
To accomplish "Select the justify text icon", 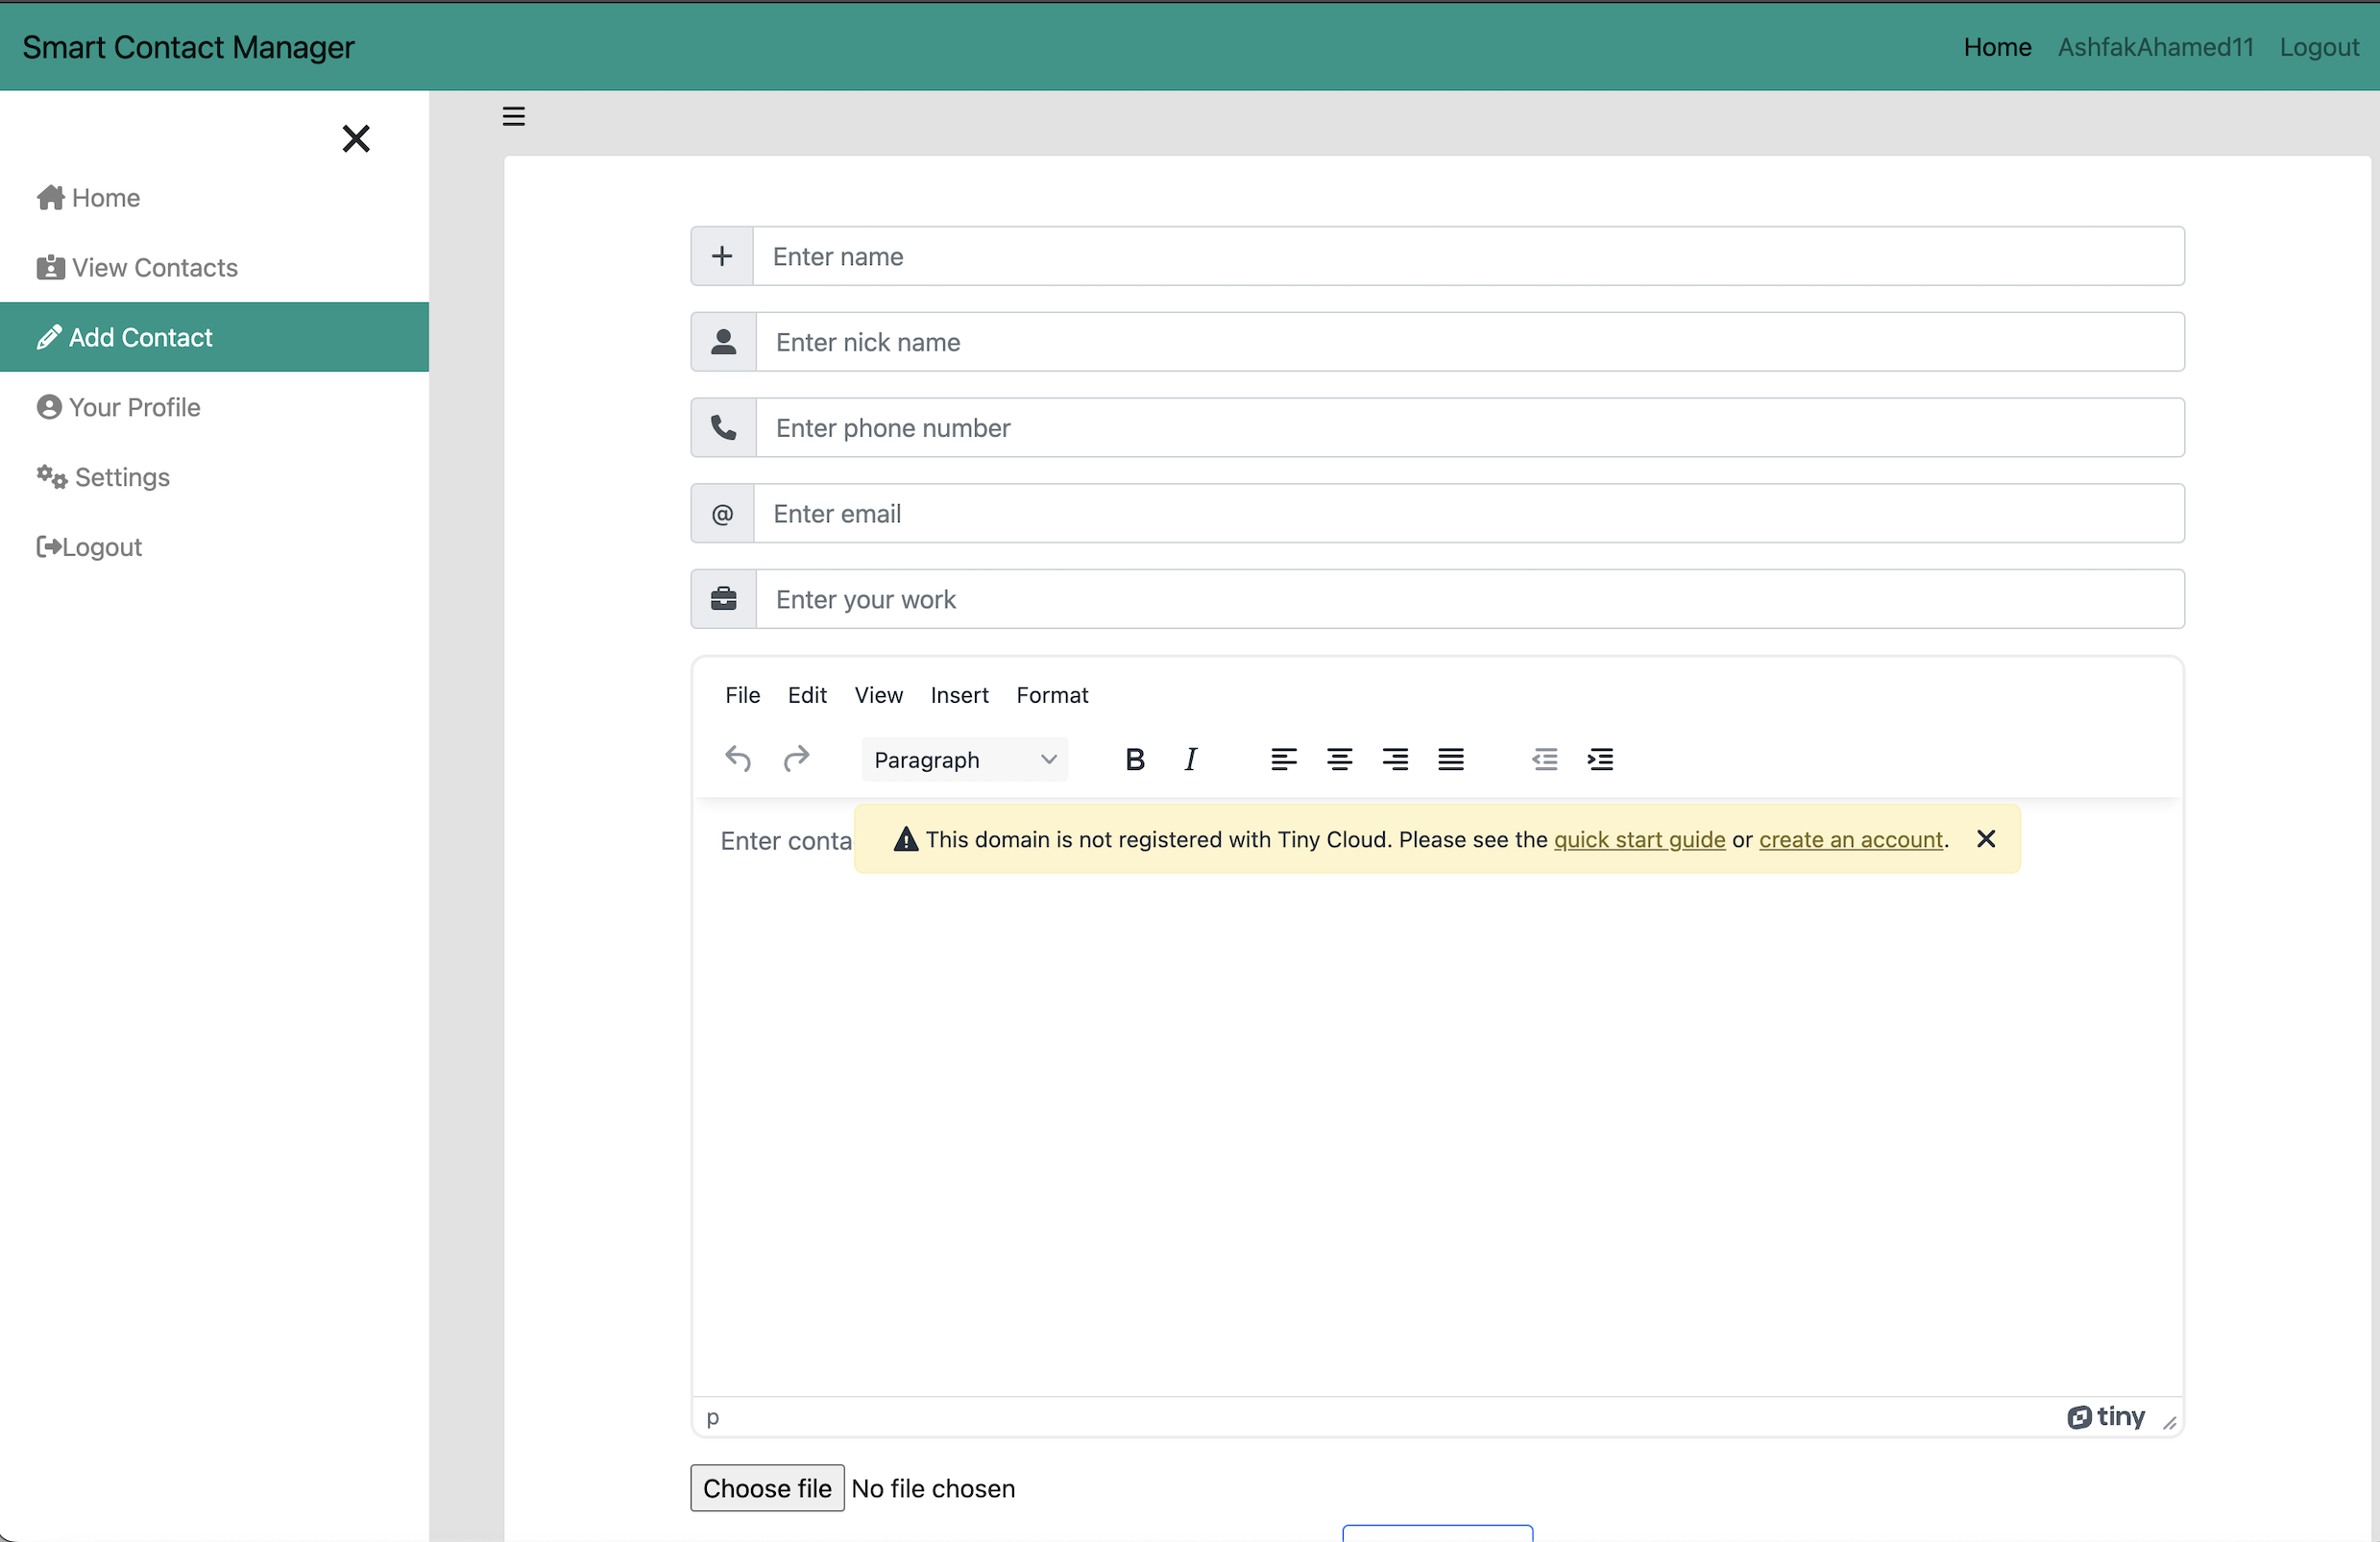I will pyautogui.click(x=1451, y=759).
